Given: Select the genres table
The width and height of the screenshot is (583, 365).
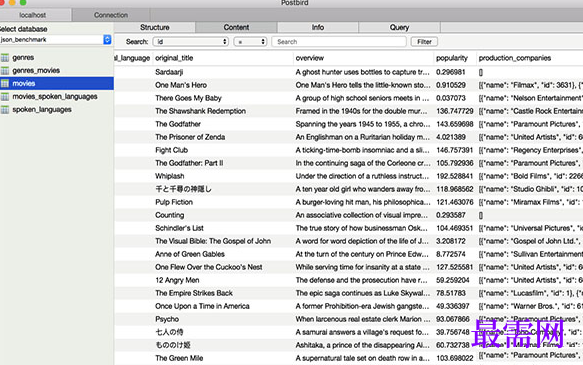Looking at the screenshot, I should pyautogui.click(x=23, y=58).
